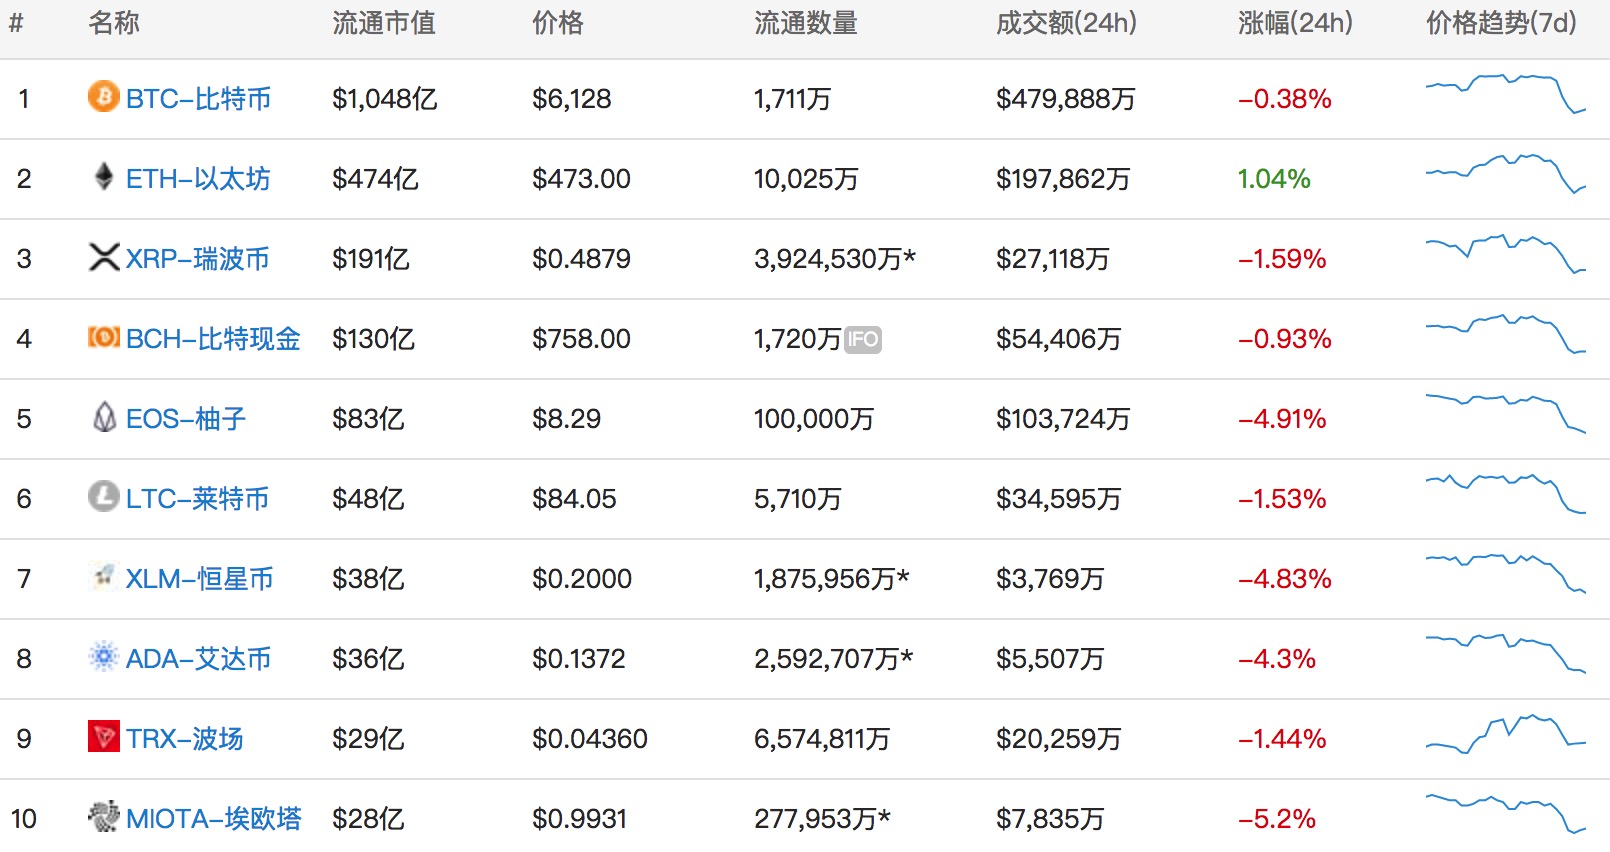Click ETH 24h change 1.04%
The height and width of the screenshot is (852, 1610).
pos(1274,179)
